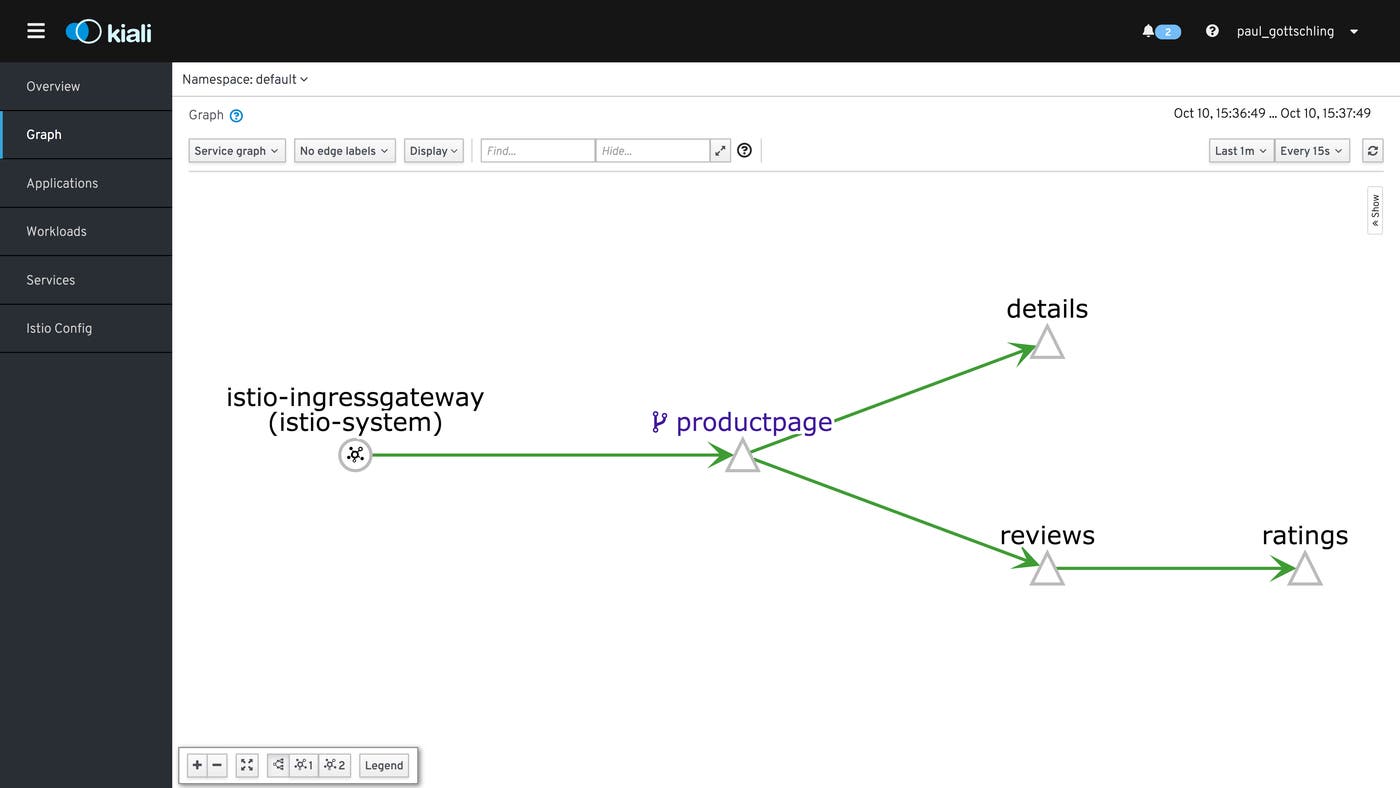Open the hamburger navigation menu

coord(36,31)
